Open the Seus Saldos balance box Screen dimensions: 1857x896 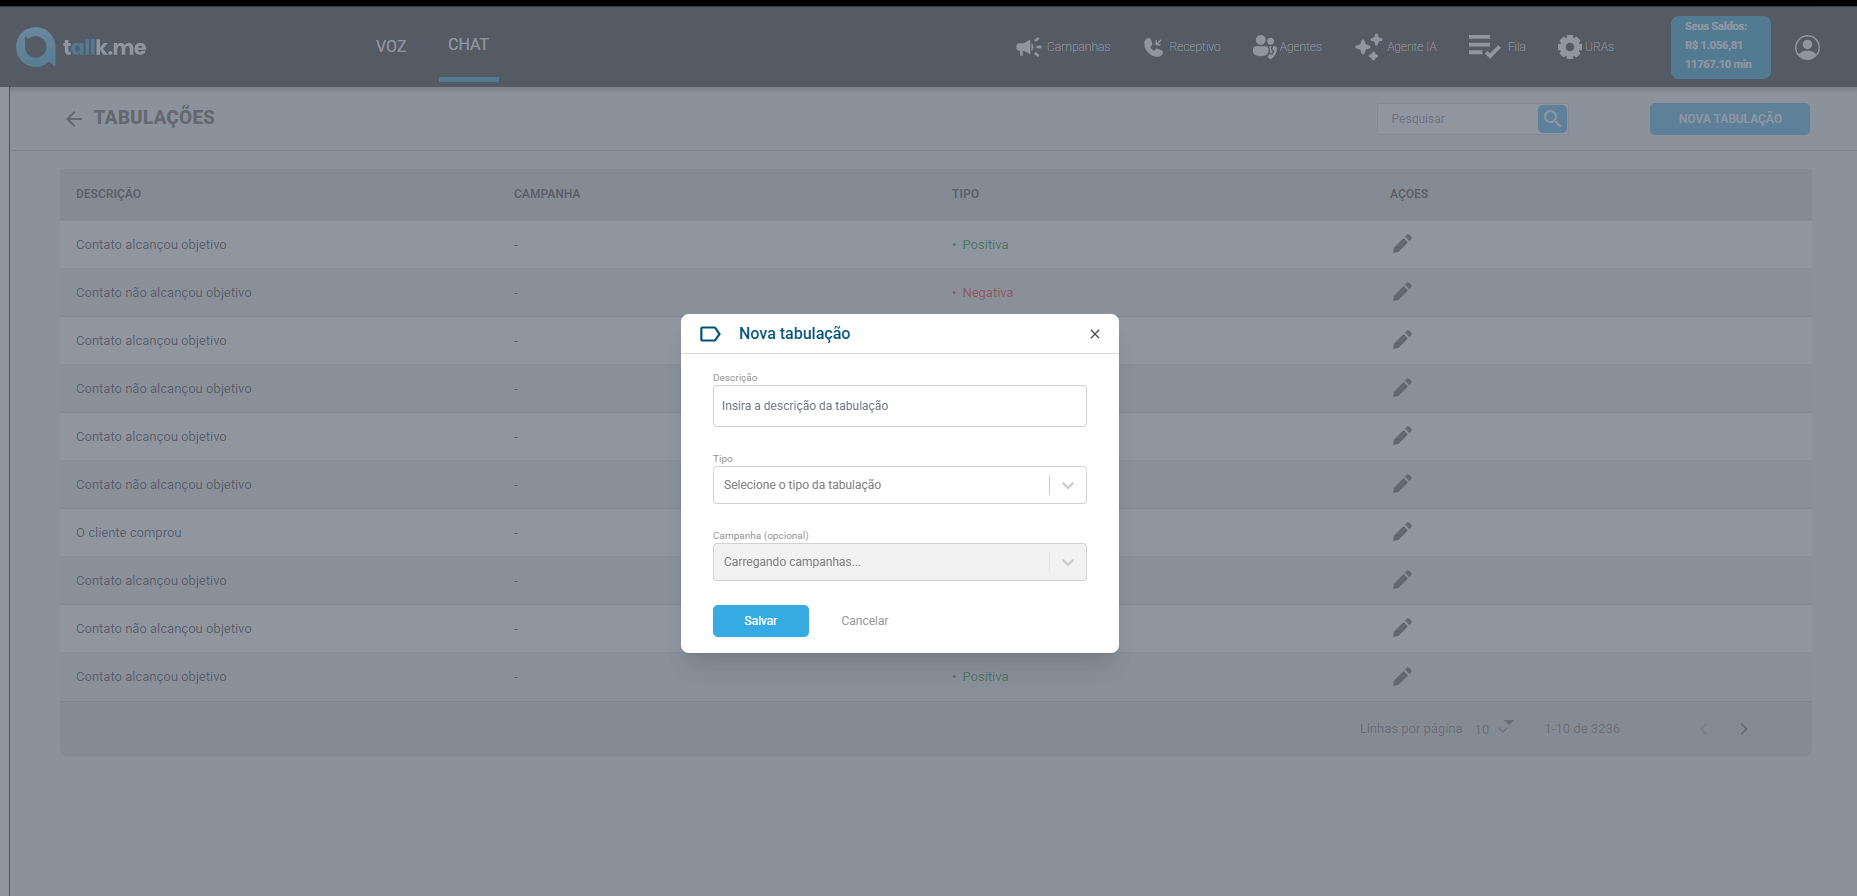point(1721,47)
